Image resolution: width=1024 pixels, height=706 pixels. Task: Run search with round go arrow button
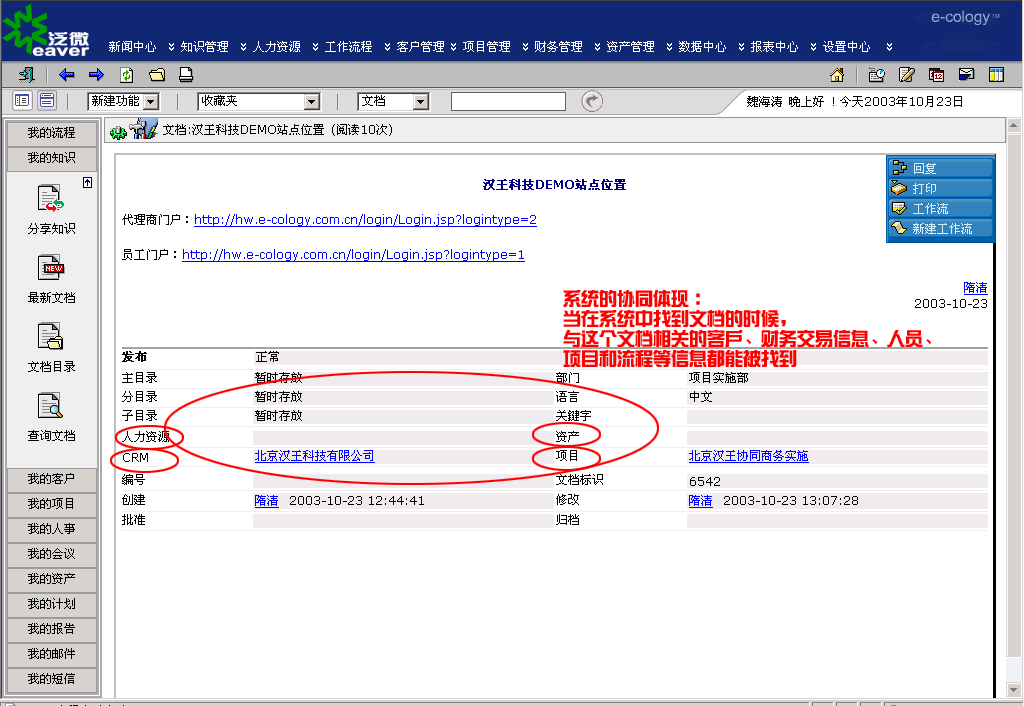point(592,101)
